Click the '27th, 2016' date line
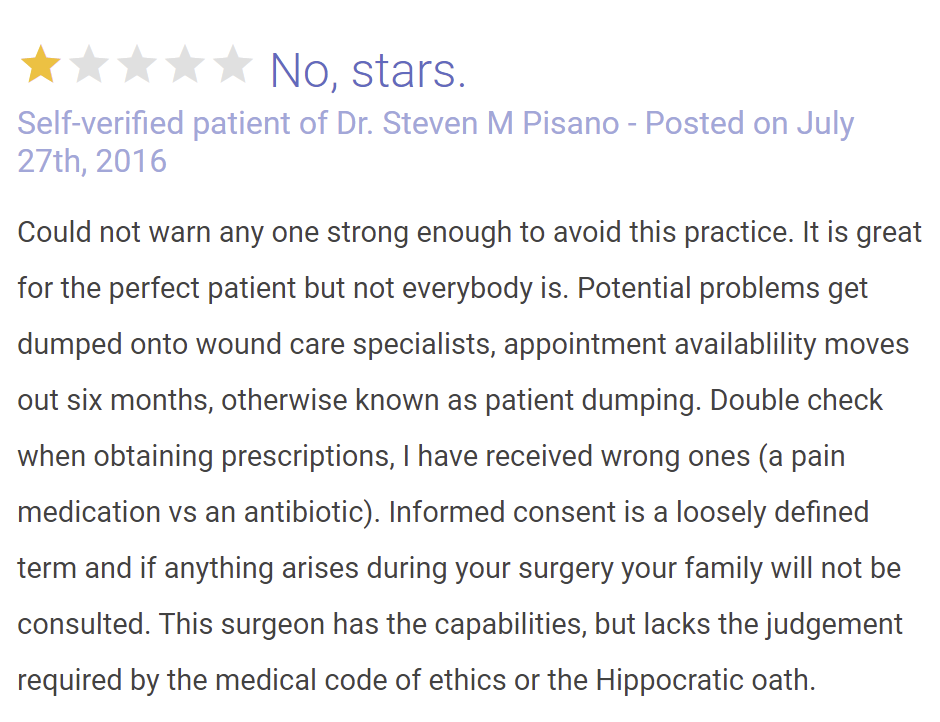This screenshot has height=722, width=940. [x=92, y=161]
